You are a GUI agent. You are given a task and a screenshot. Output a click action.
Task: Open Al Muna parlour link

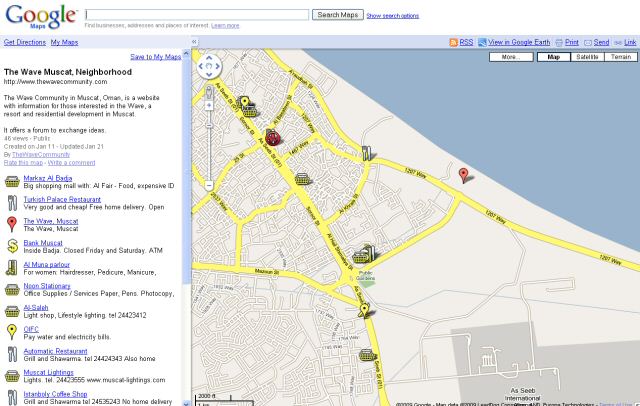coord(47,265)
